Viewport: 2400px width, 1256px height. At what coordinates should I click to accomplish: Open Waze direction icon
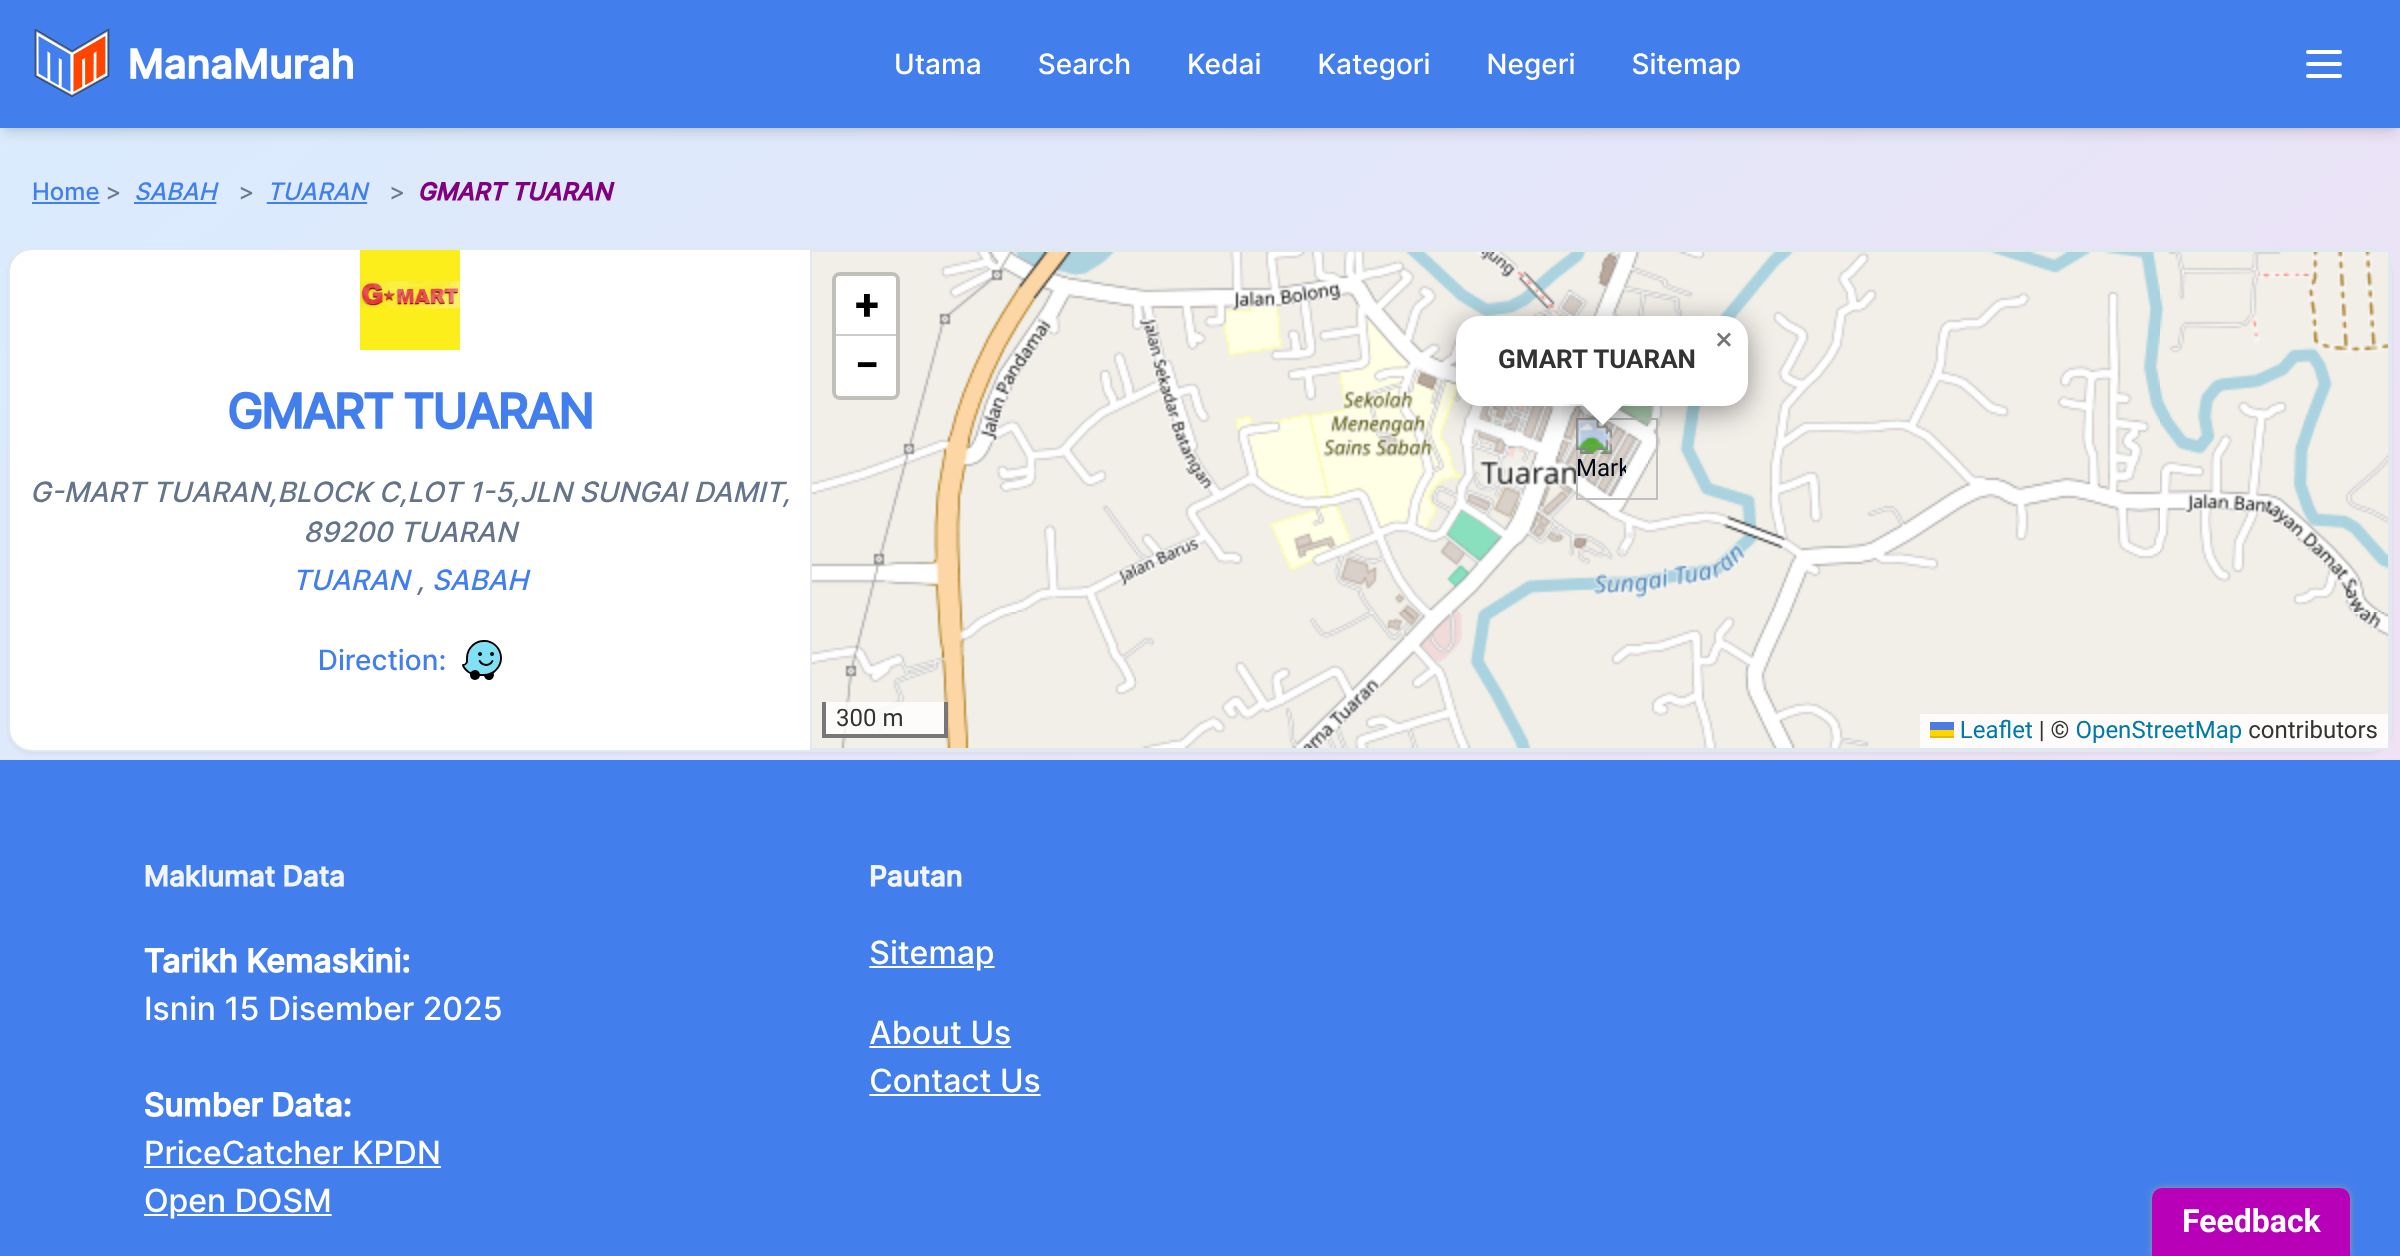[482, 660]
